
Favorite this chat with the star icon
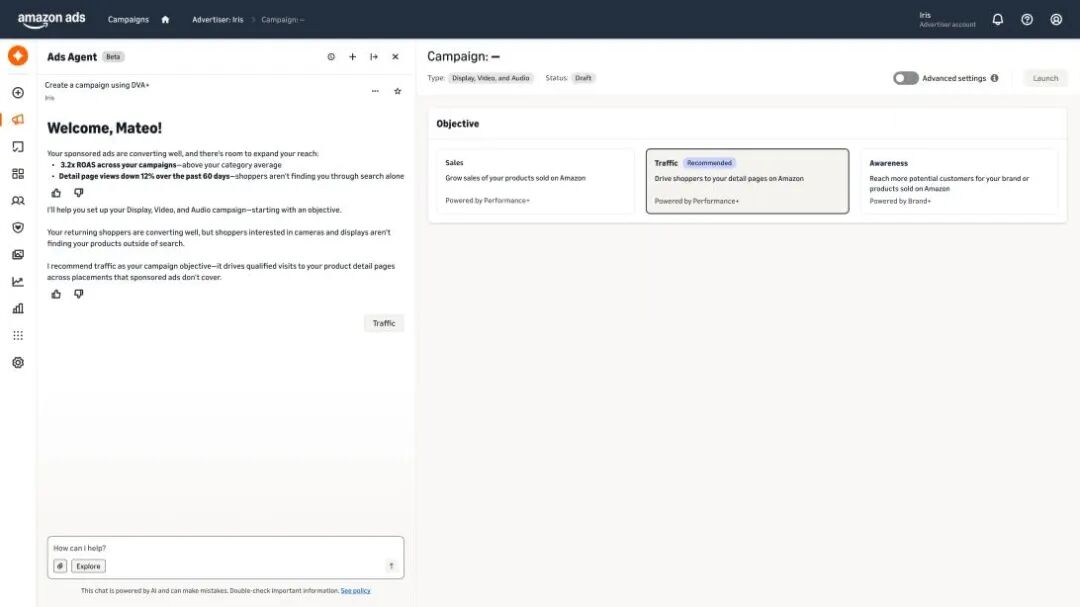tap(397, 91)
